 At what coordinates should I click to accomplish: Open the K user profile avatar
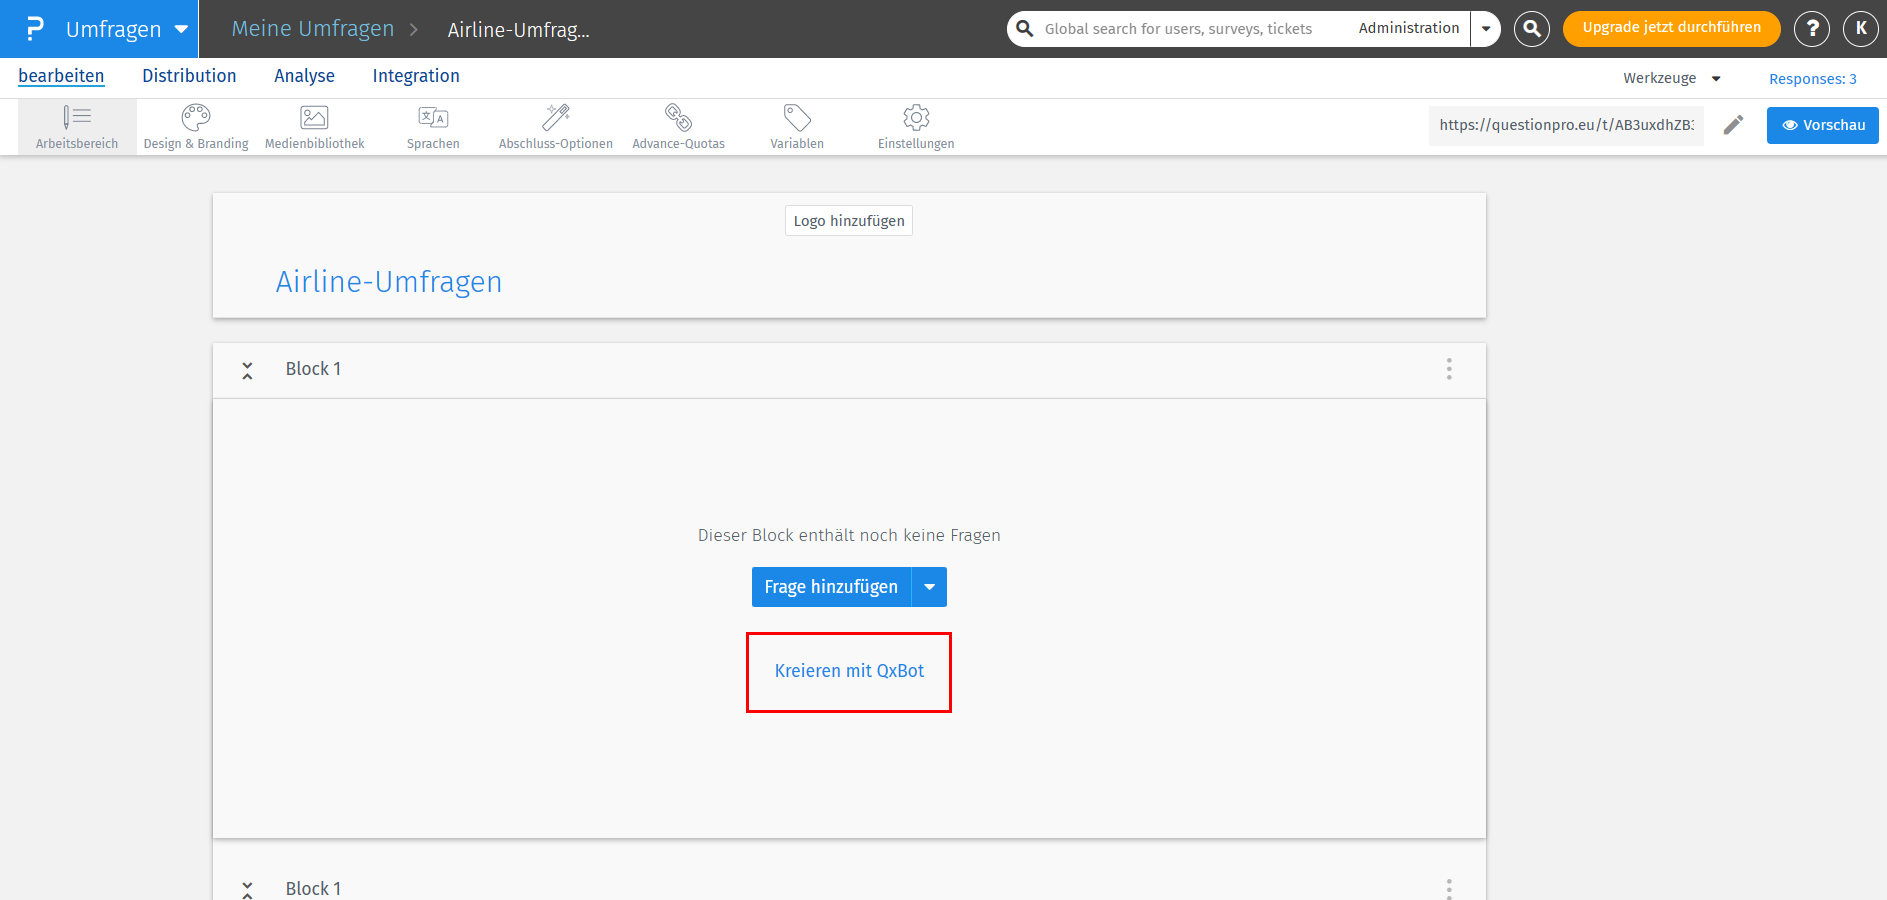[x=1861, y=29]
